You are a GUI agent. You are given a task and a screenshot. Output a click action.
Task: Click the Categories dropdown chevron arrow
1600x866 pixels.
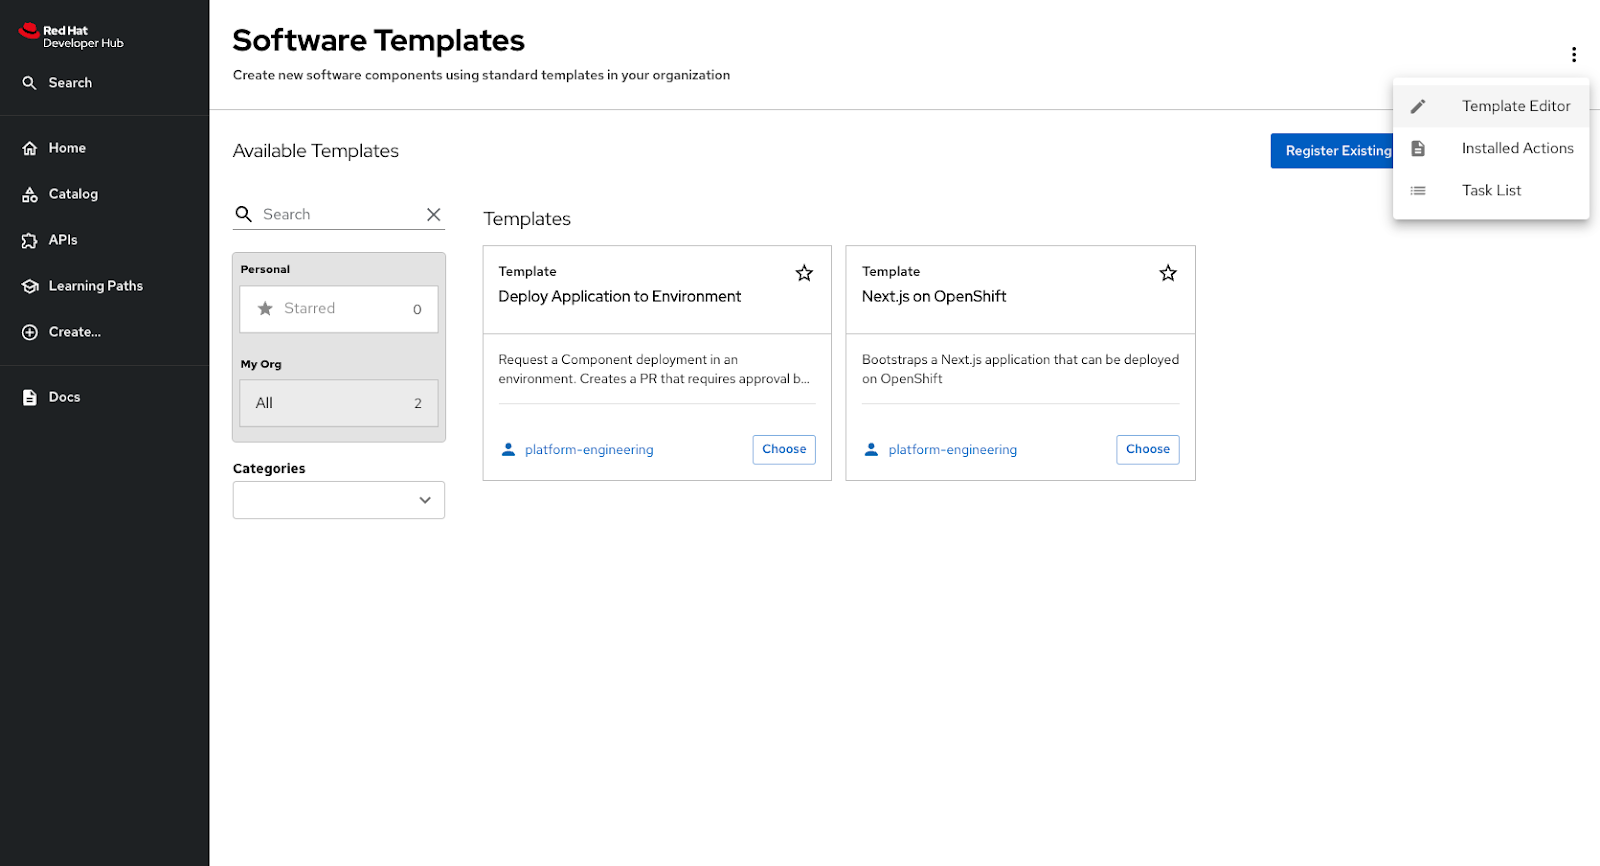(x=425, y=500)
